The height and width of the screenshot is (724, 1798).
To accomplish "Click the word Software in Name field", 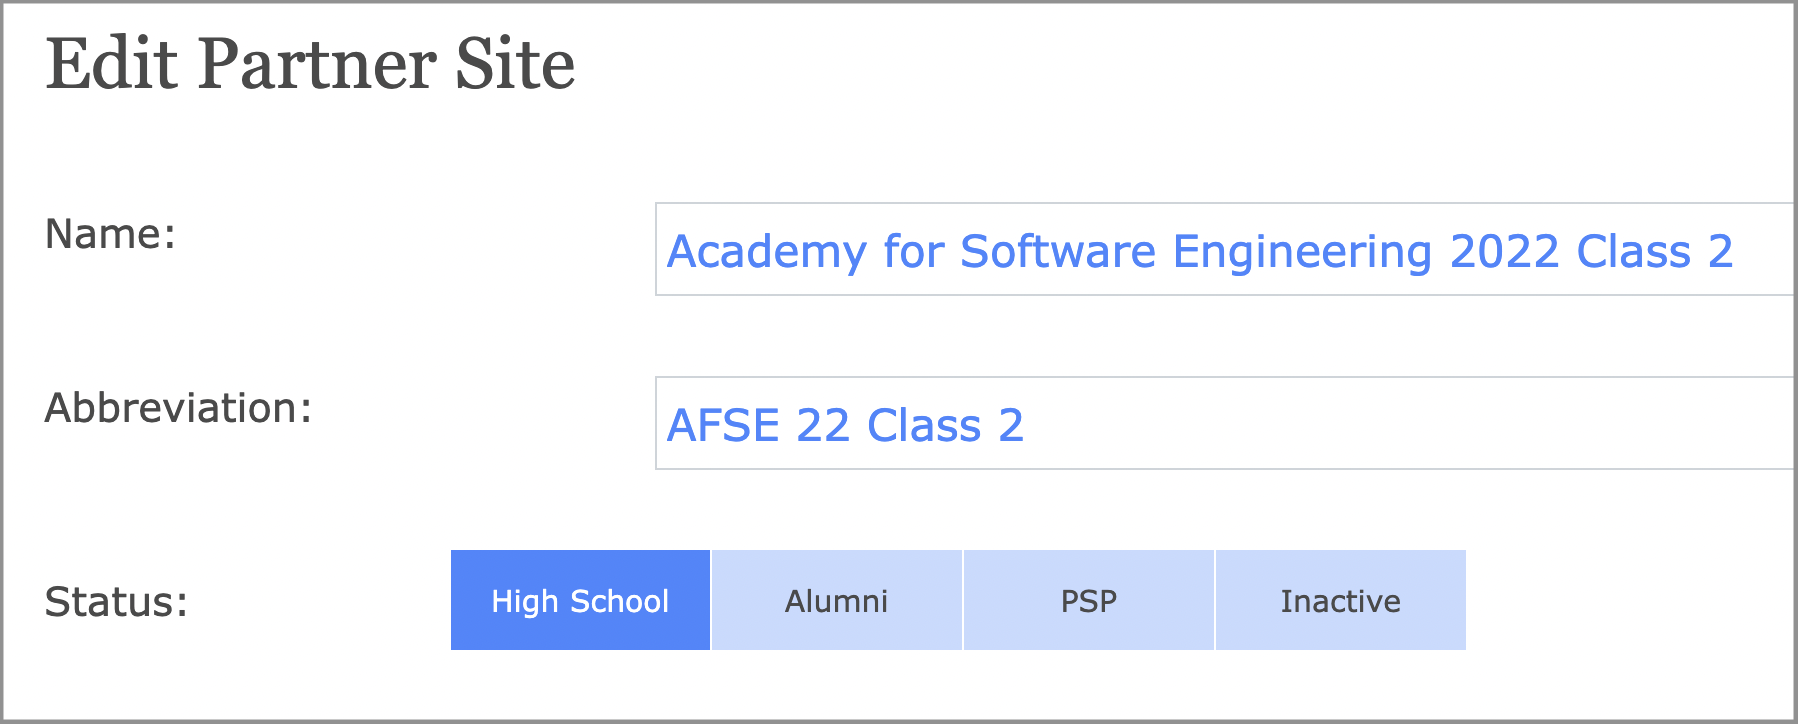I will [1057, 251].
